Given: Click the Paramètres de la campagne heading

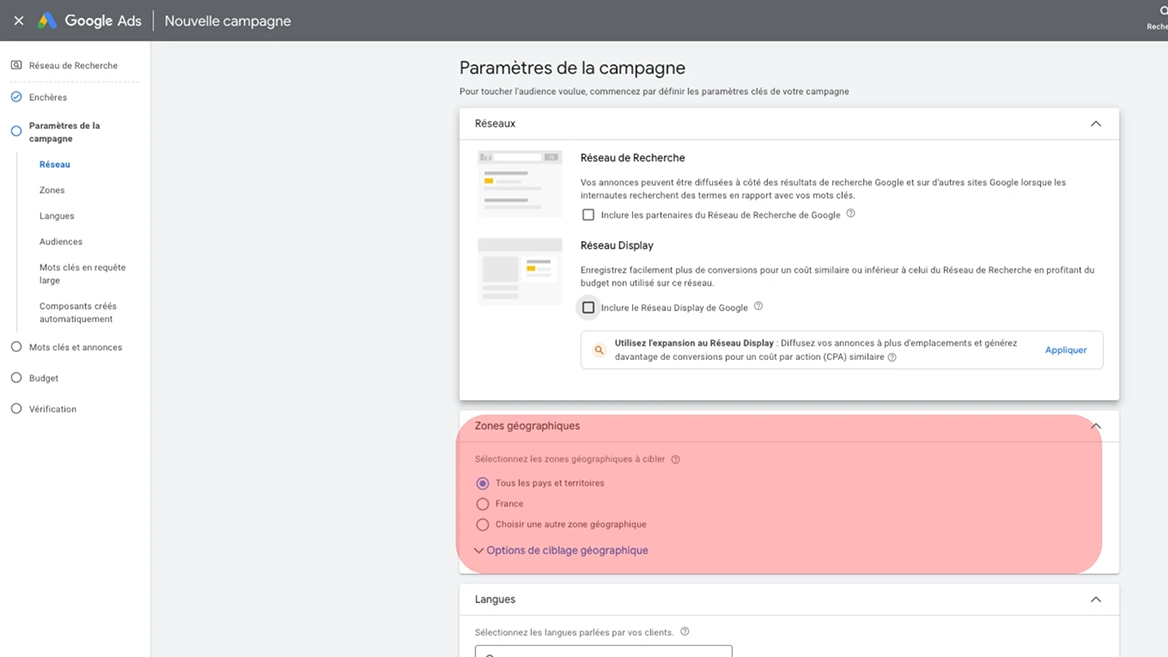Looking at the screenshot, I should (572, 68).
